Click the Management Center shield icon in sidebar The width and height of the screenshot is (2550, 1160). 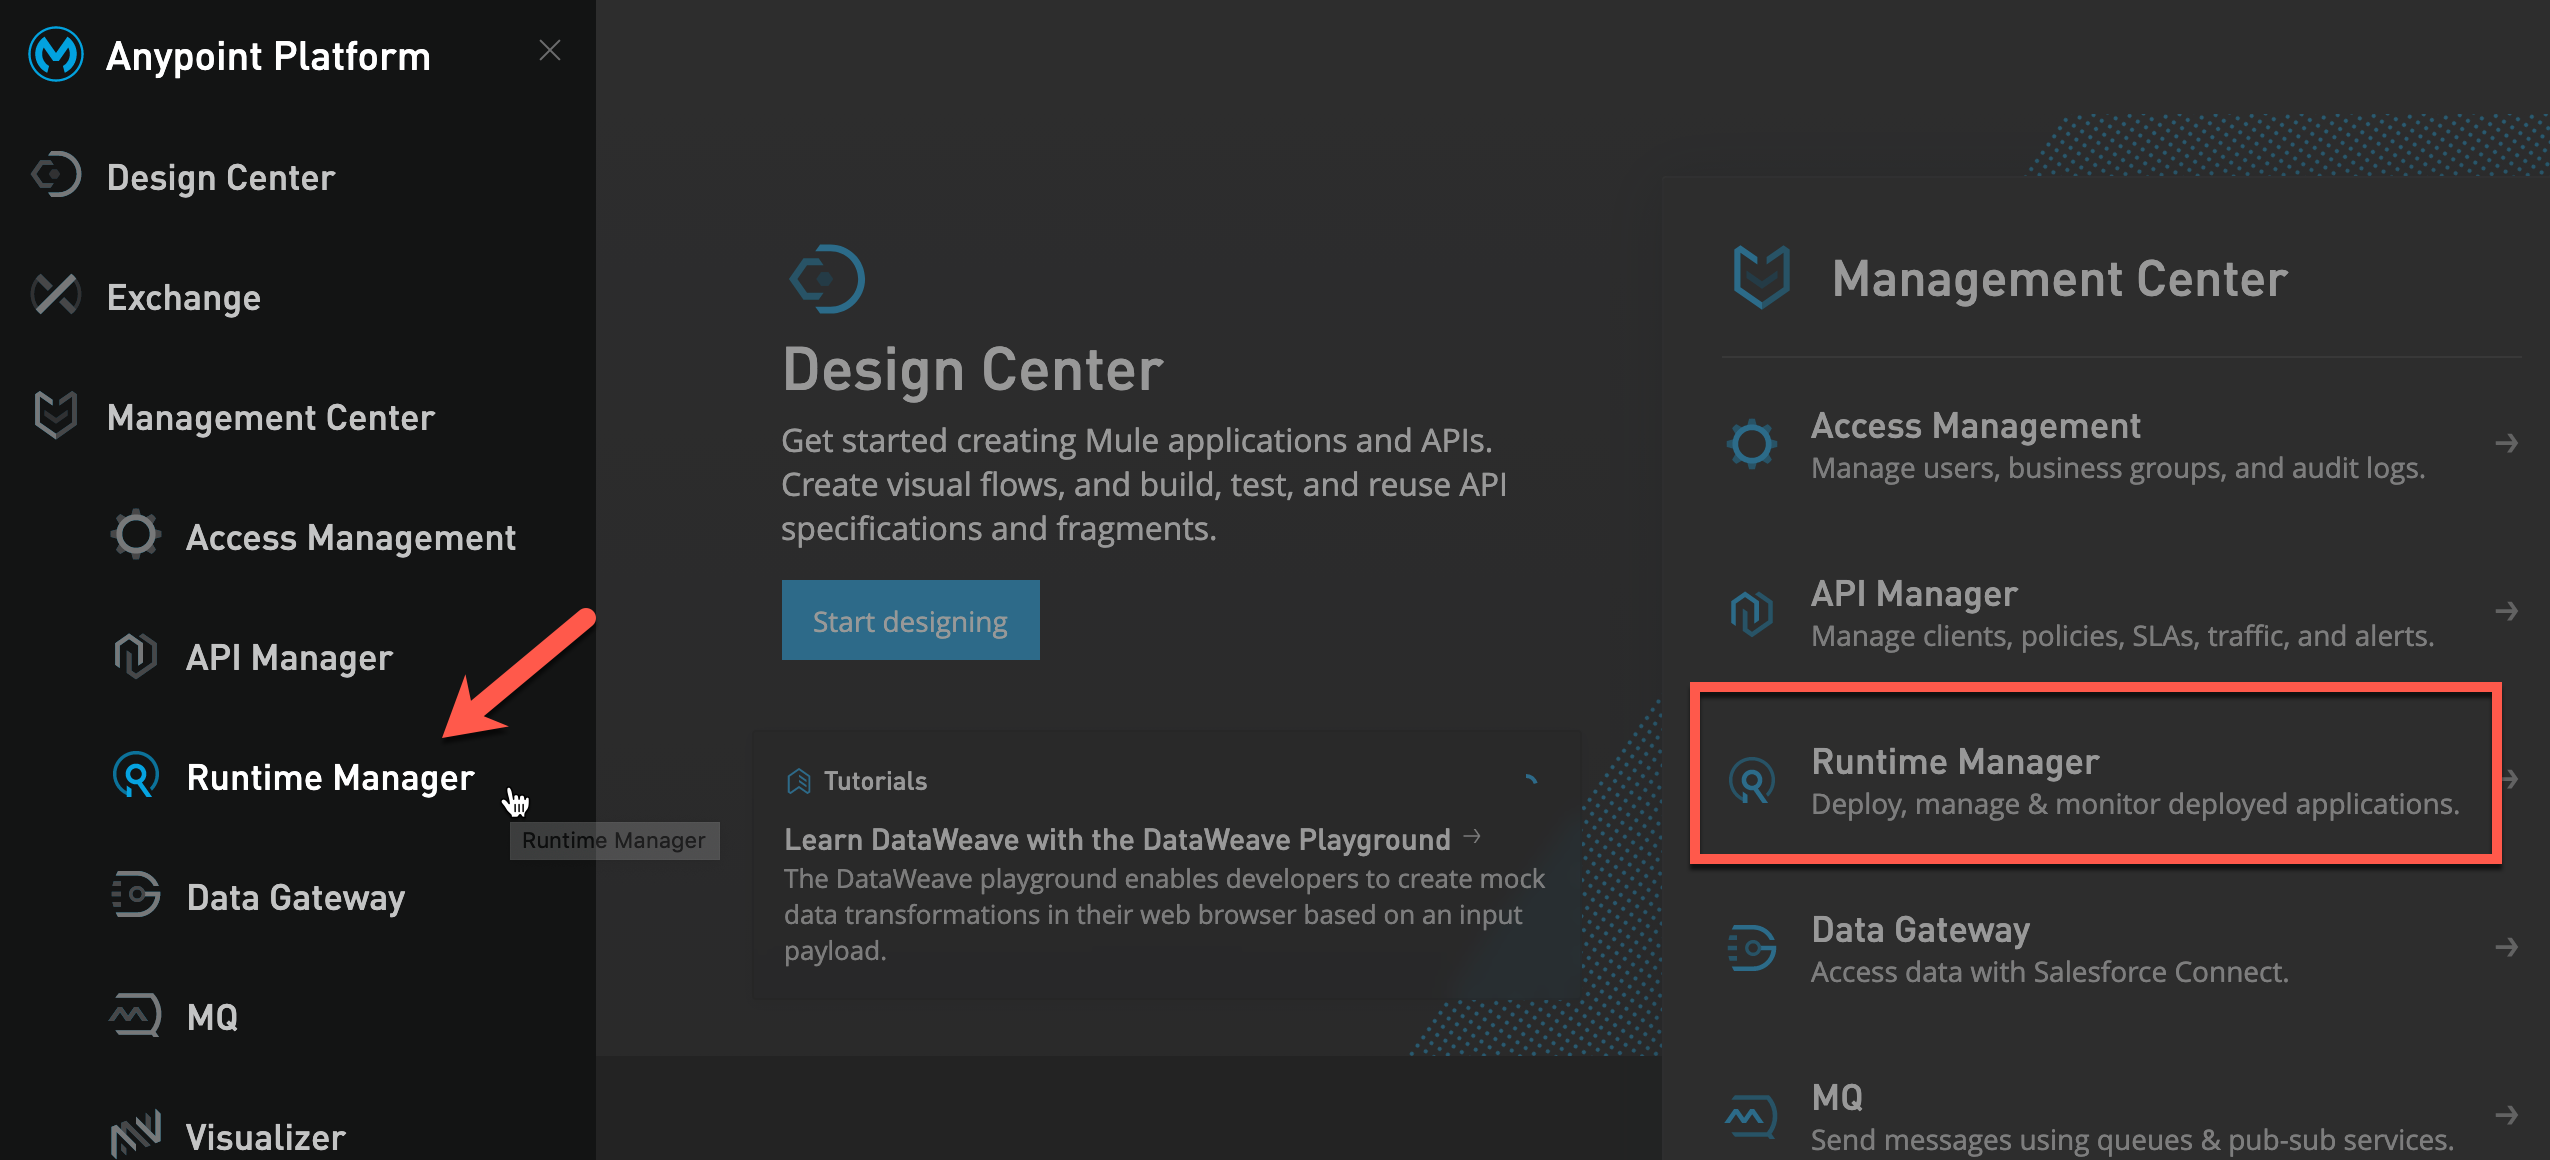pyautogui.click(x=55, y=415)
